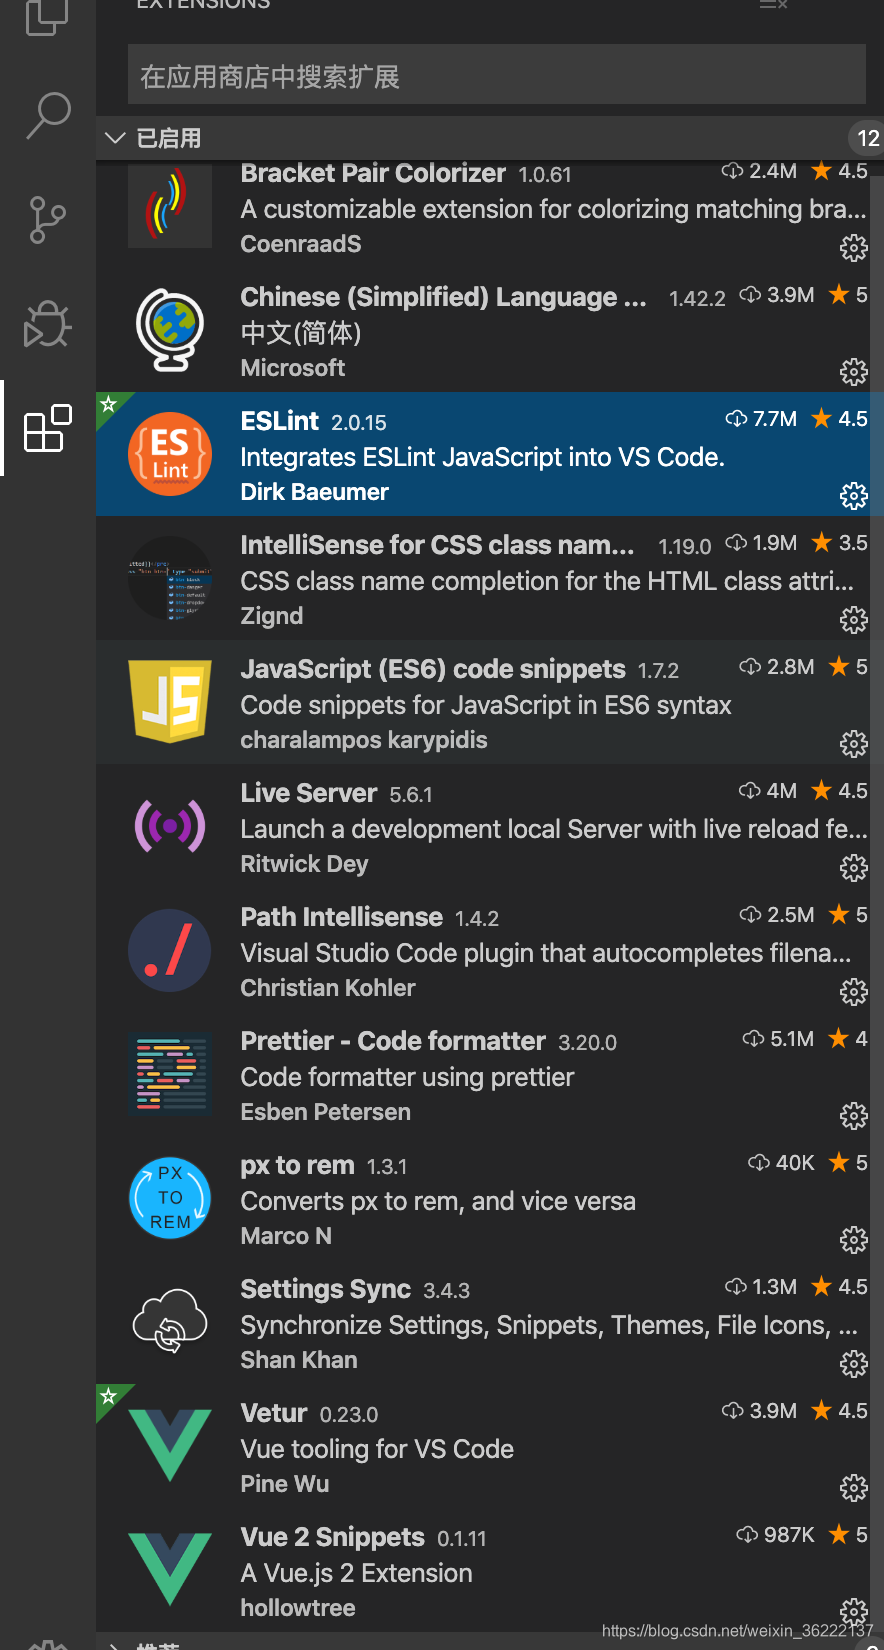Select JavaScript (ES6) code snippets title

(433, 669)
